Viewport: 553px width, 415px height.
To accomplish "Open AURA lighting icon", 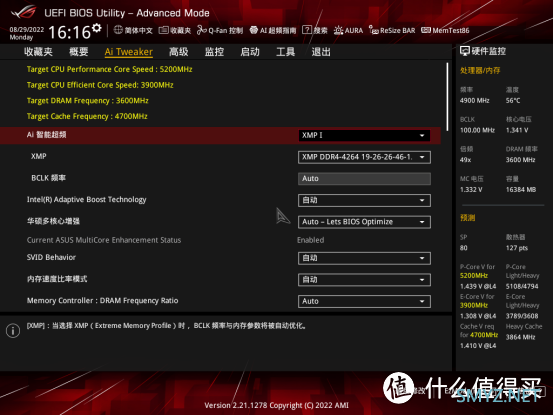I will (x=338, y=30).
